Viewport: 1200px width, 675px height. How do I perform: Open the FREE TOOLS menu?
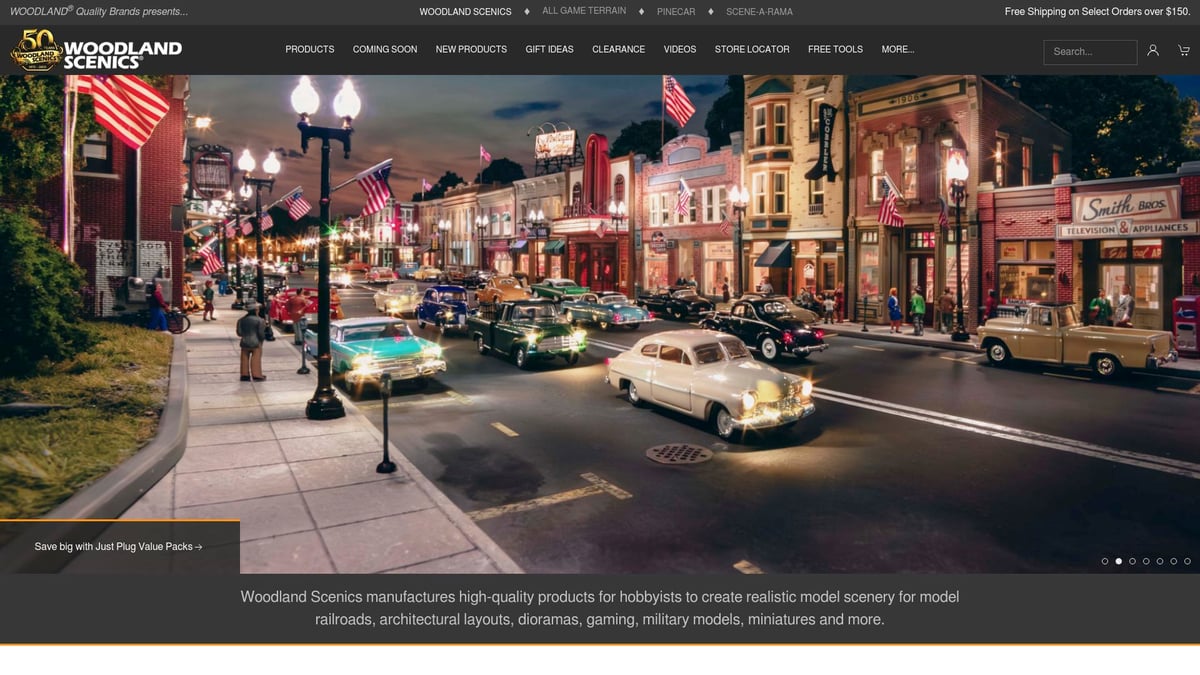[x=835, y=49]
